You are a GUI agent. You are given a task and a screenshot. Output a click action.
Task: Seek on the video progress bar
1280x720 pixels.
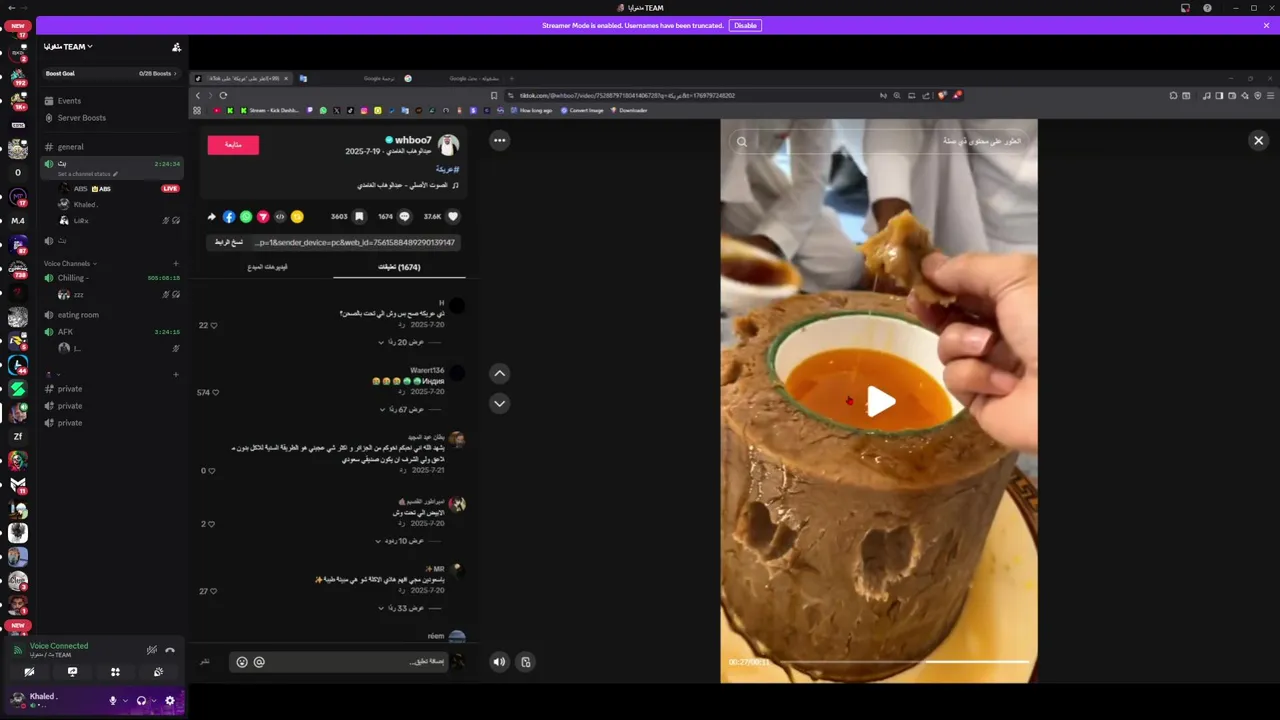(x=905, y=662)
